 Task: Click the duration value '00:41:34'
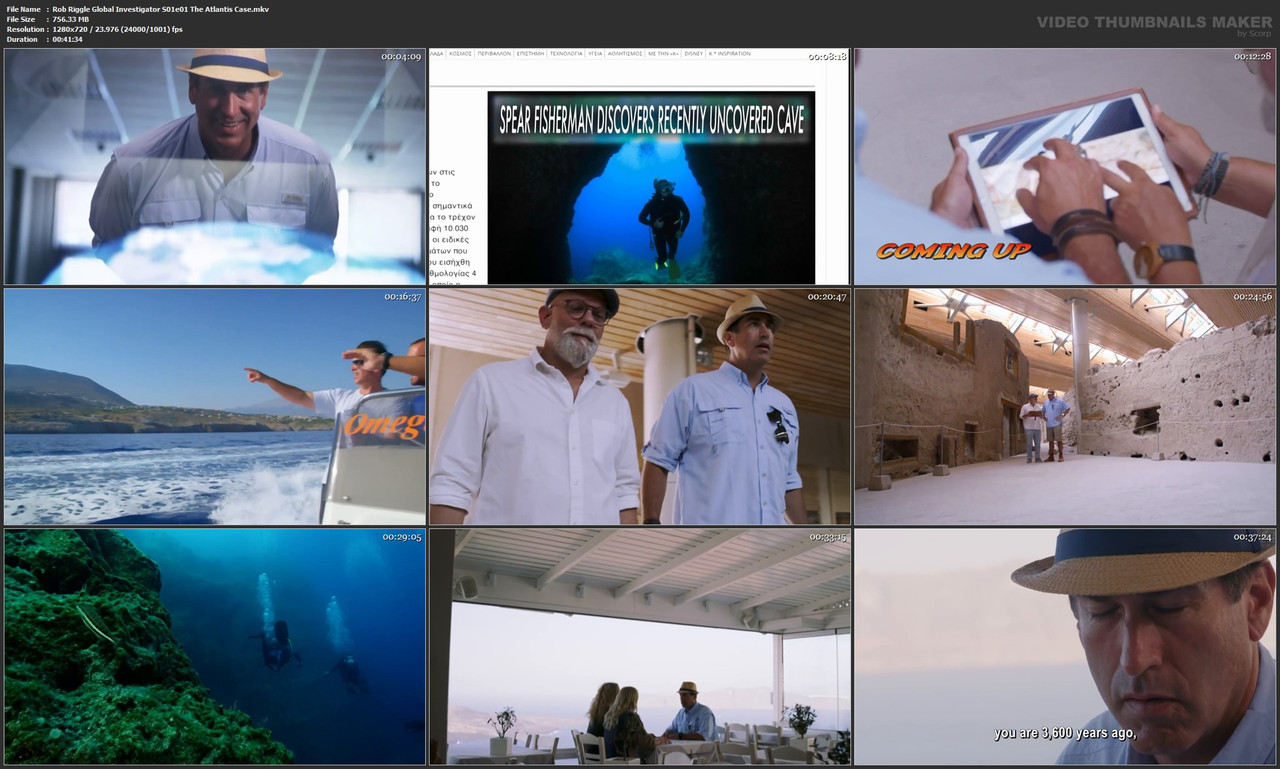(x=68, y=39)
